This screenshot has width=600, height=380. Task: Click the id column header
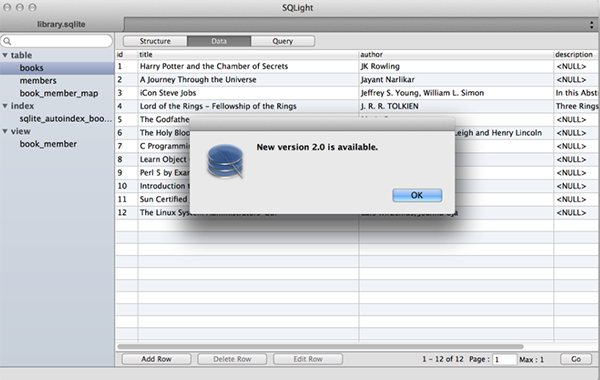127,54
